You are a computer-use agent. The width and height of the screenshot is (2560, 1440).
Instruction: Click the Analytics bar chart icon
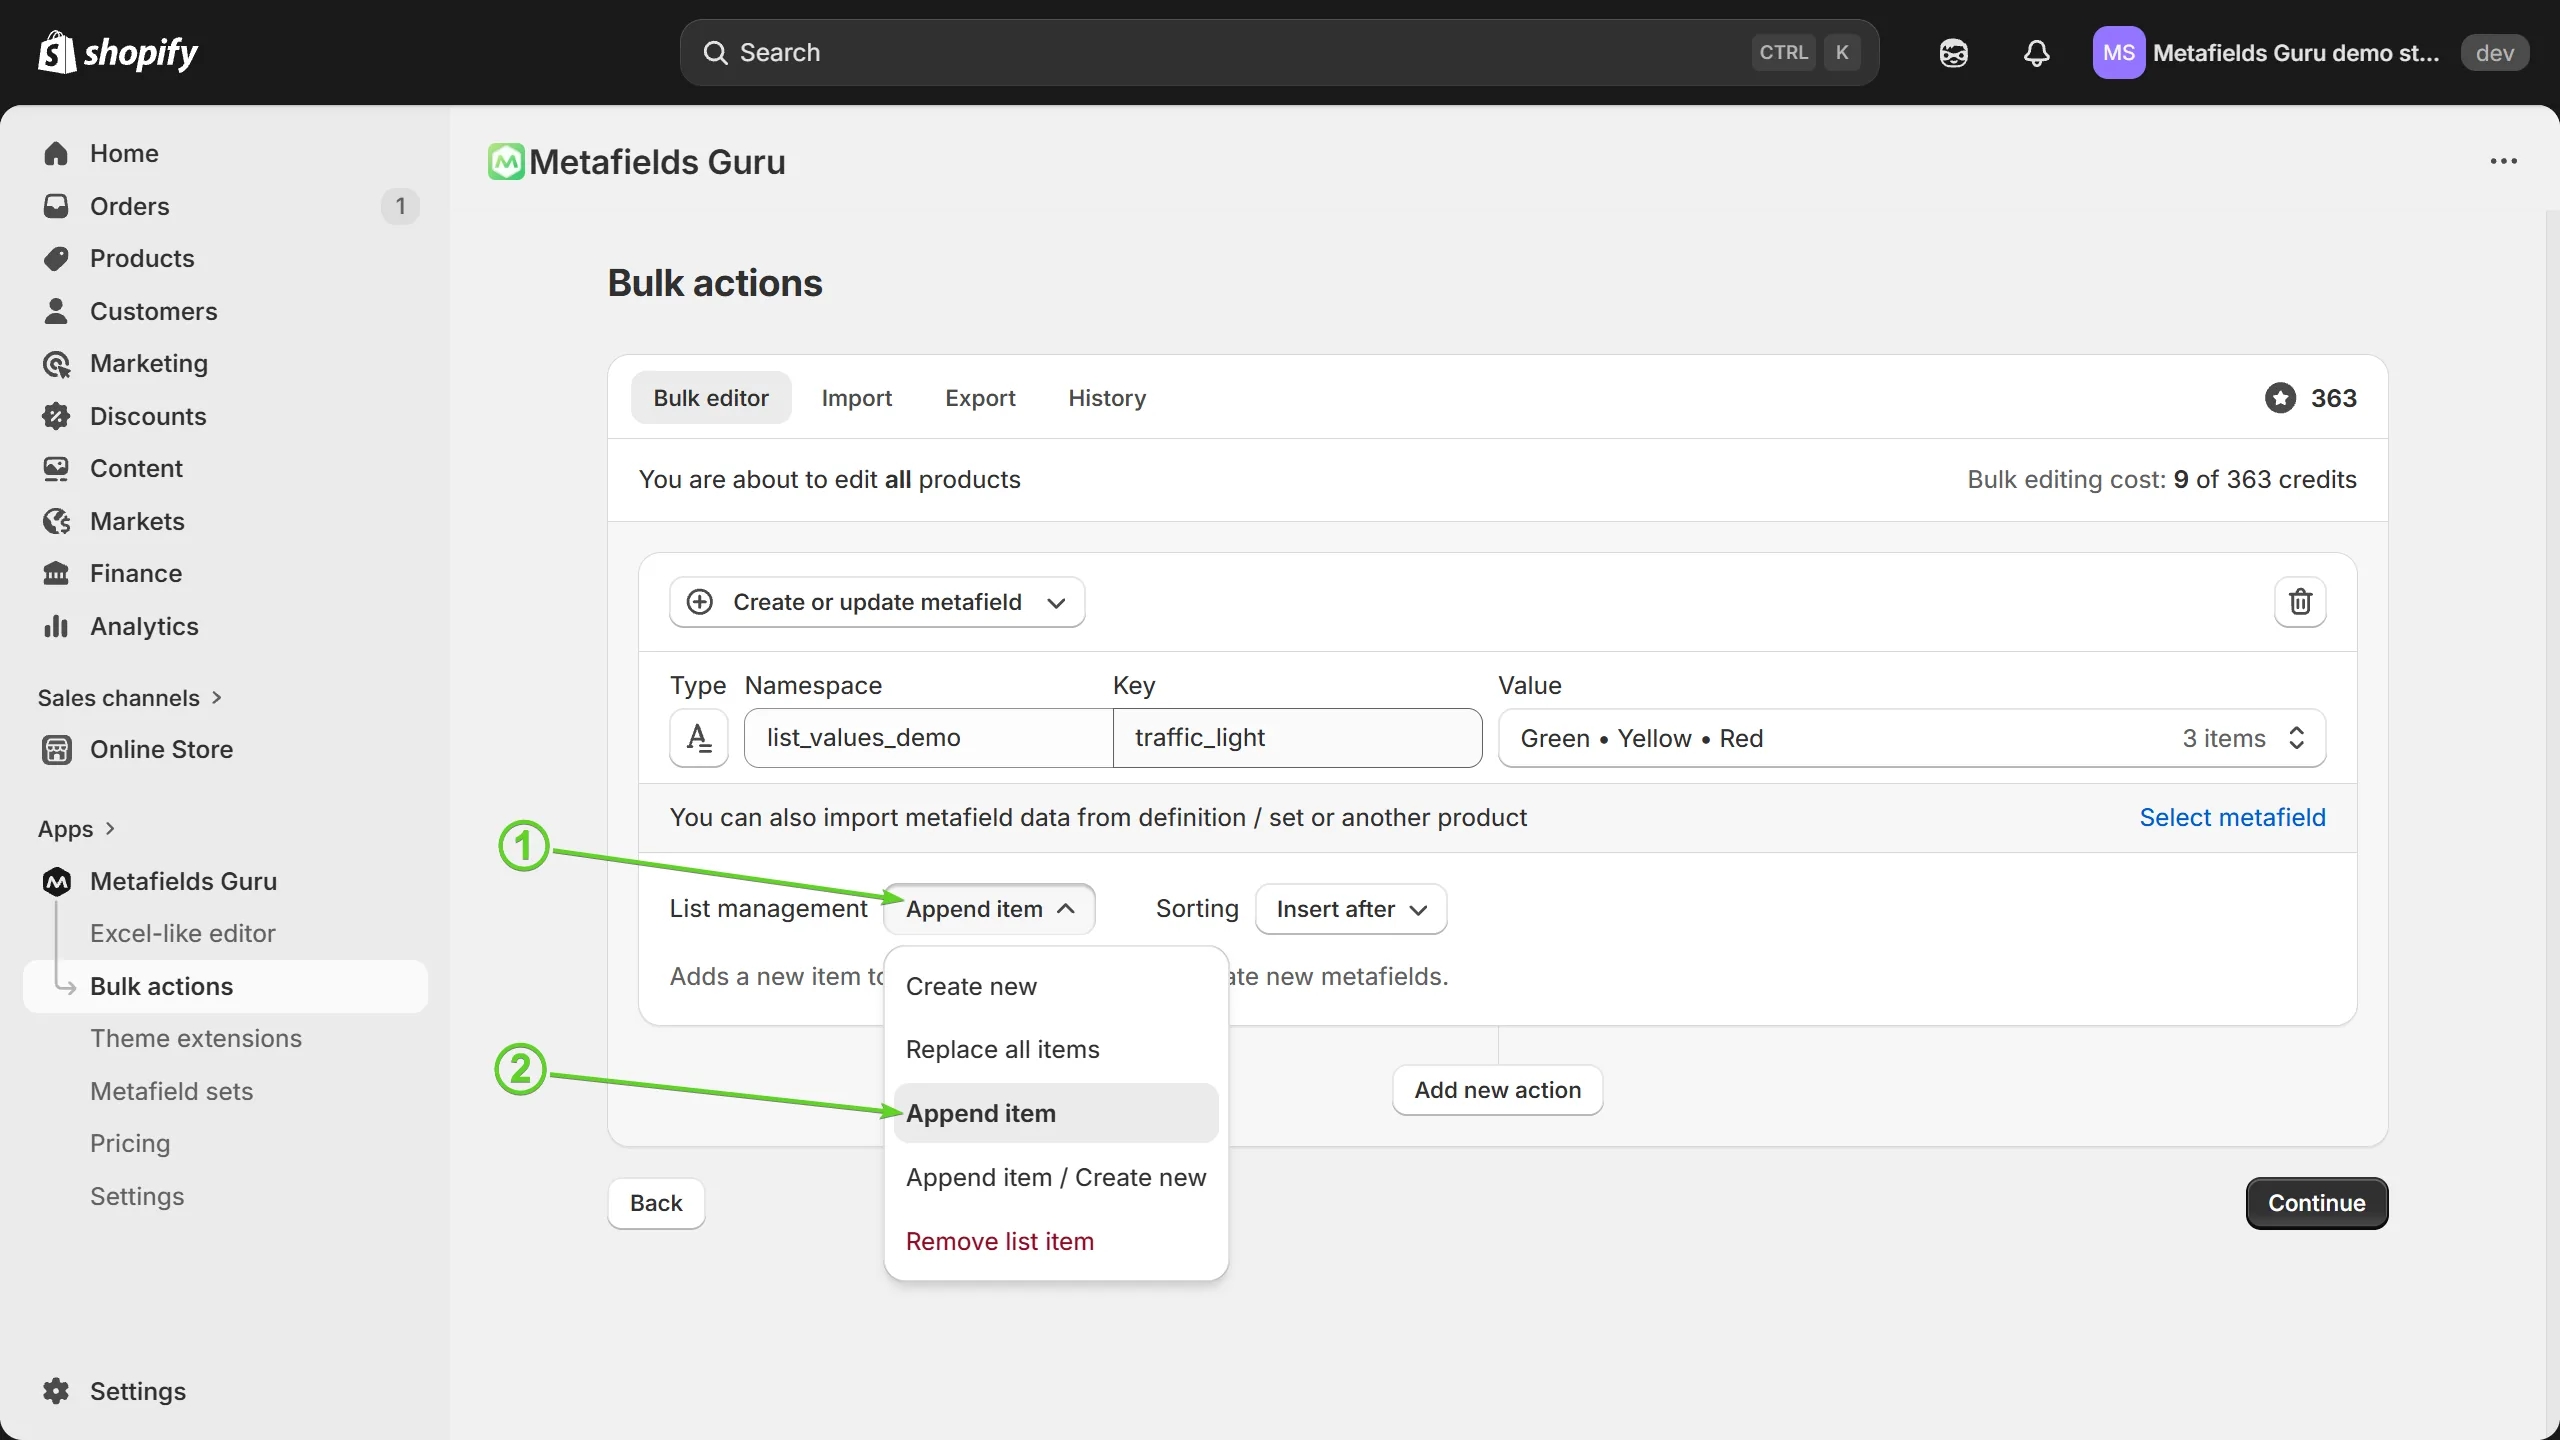coord(56,626)
